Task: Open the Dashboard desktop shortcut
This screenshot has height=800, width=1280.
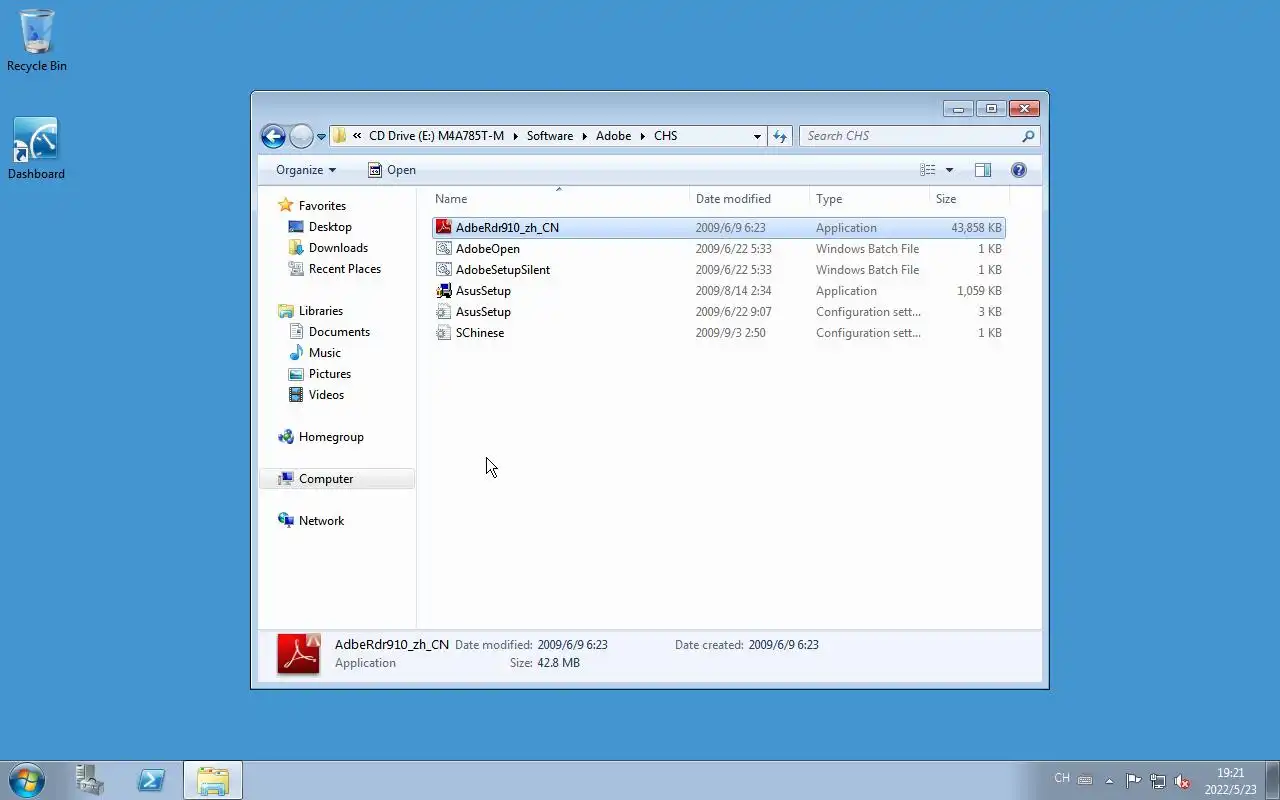Action: [36, 149]
